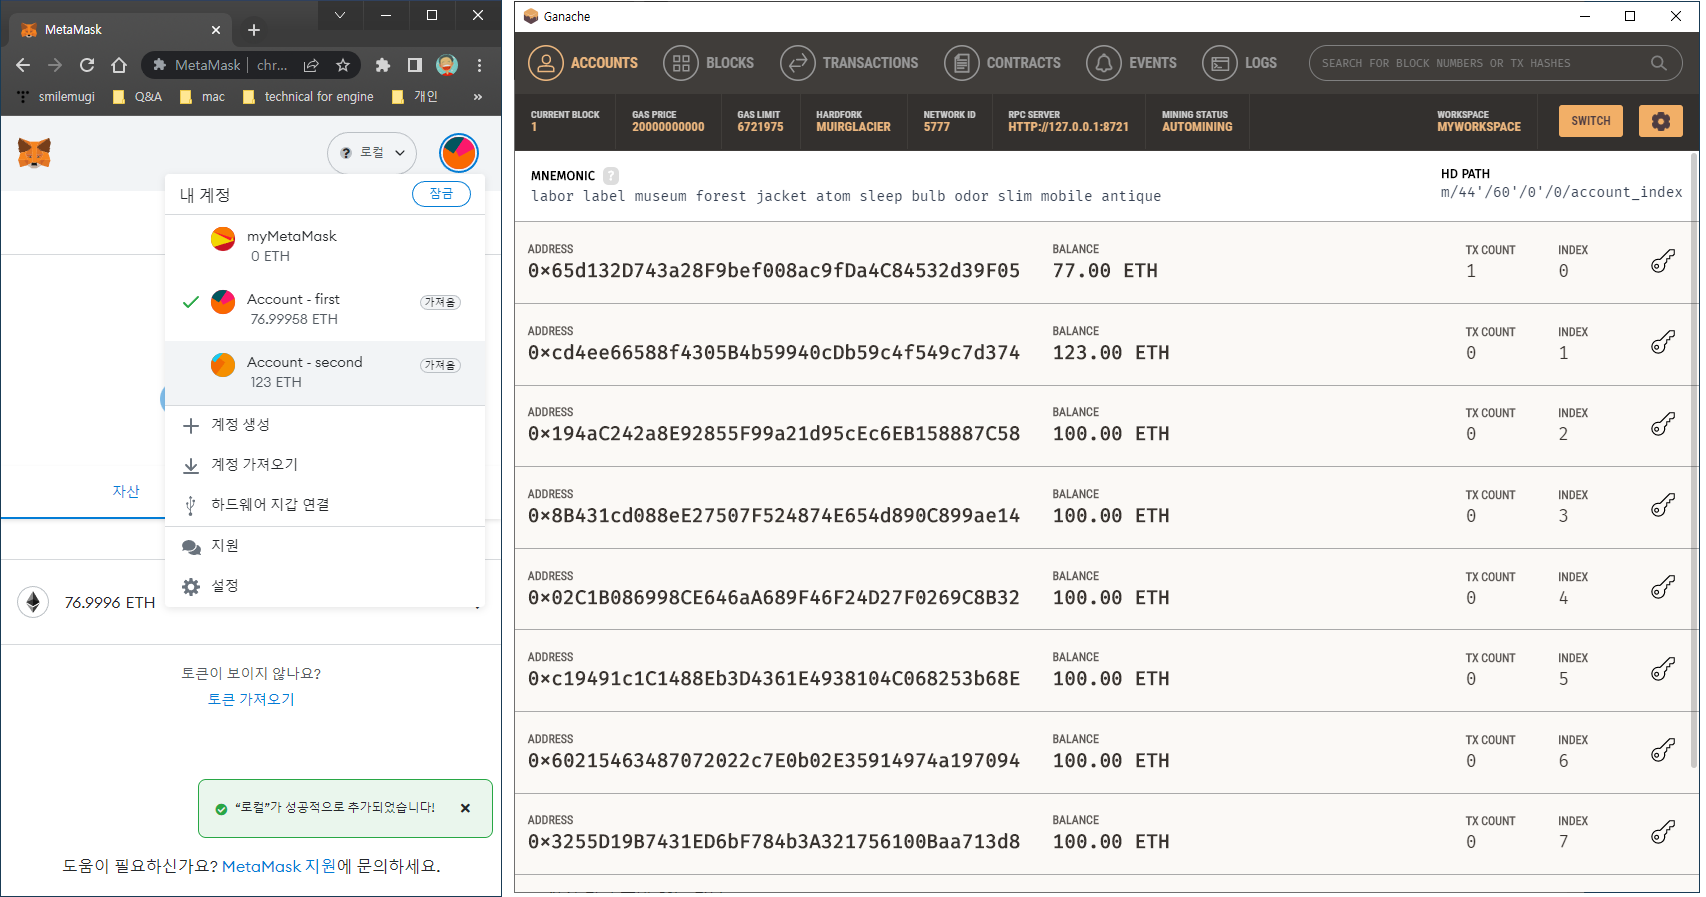Click the 토큰 가져오기 link
This screenshot has width=1706, height=897.
pyautogui.click(x=251, y=699)
